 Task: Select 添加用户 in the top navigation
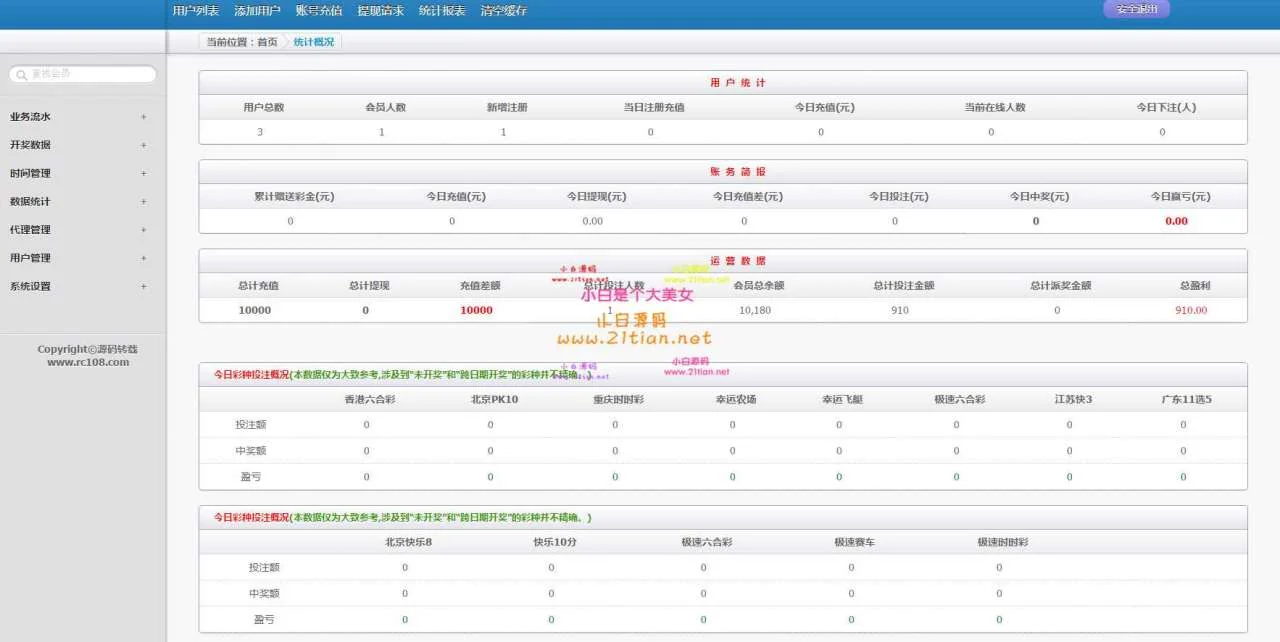[x=257, y=11]
